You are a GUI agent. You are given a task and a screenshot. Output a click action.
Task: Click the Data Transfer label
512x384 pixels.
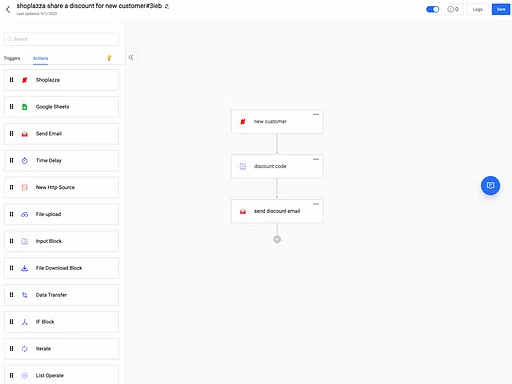coord(51,295)
